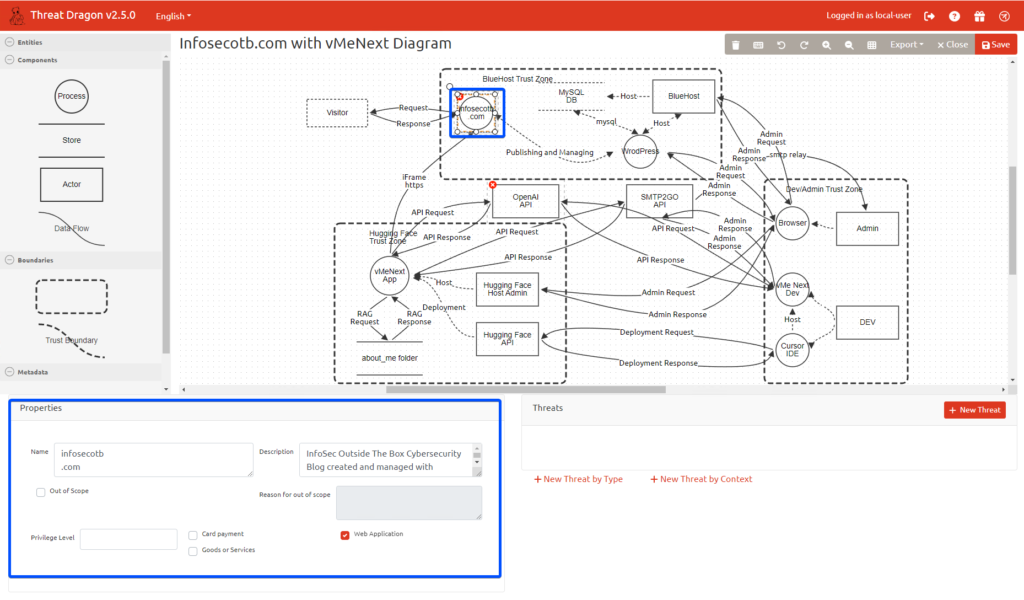
Task: Tick the Card payment checkbox
Action: tap(193, 535)
